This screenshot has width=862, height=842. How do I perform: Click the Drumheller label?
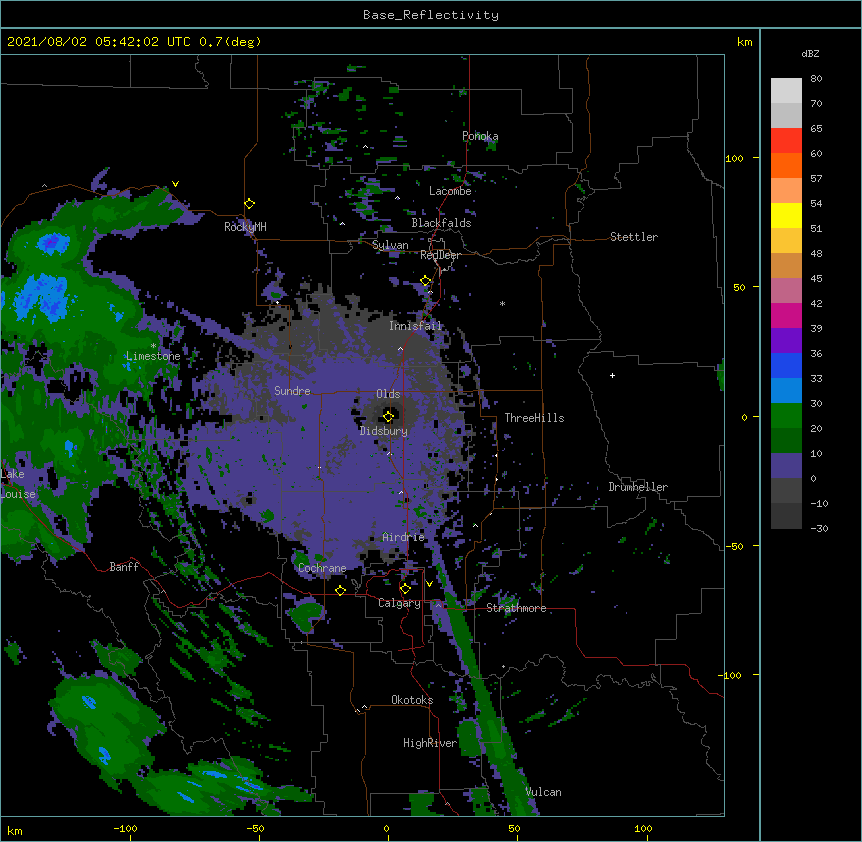click(638, 487)
